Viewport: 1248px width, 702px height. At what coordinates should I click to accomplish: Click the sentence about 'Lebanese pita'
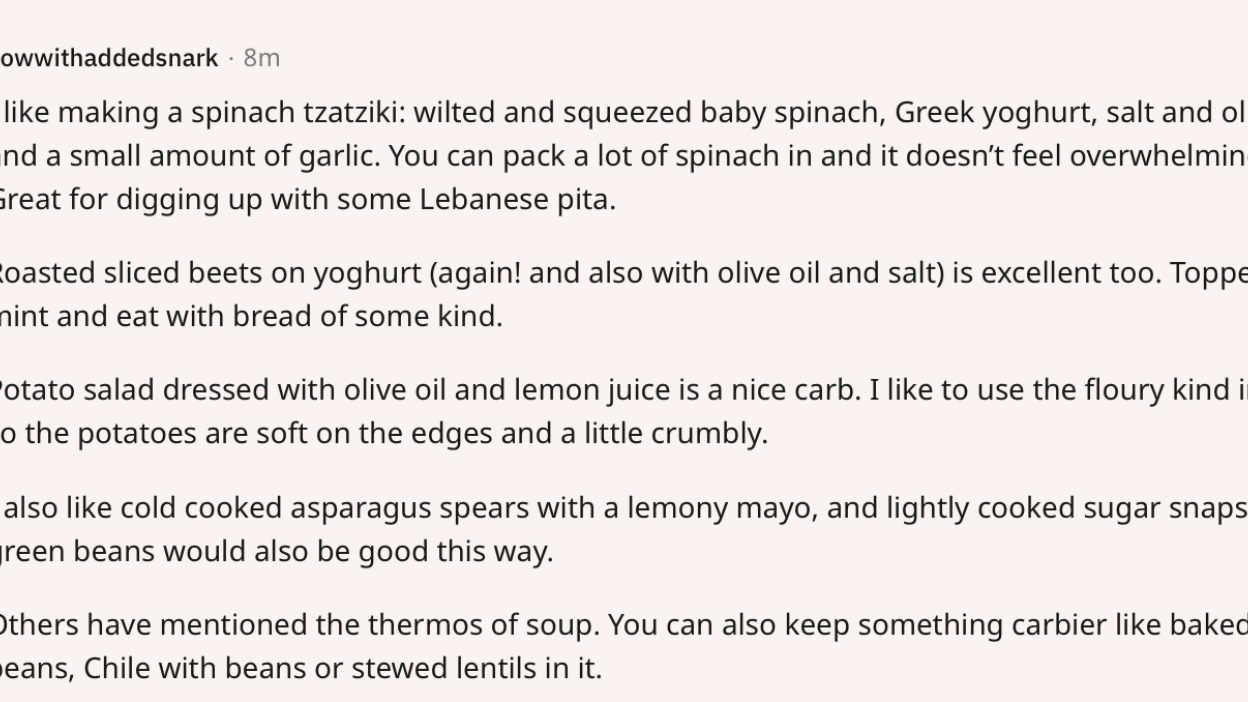pyautogui.click(x=308, y=199)
